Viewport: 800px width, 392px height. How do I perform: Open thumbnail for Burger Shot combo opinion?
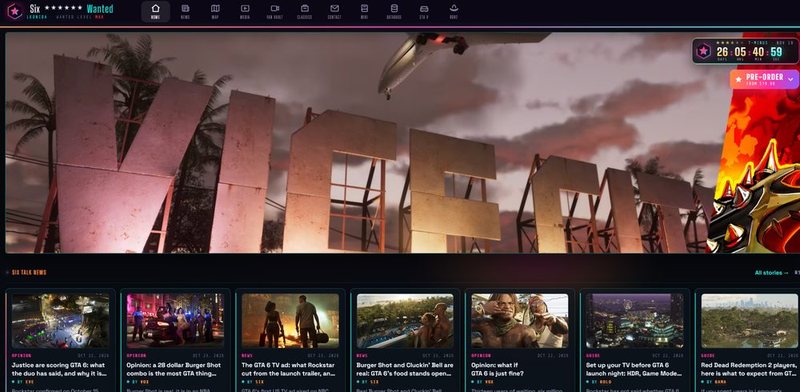175,321
